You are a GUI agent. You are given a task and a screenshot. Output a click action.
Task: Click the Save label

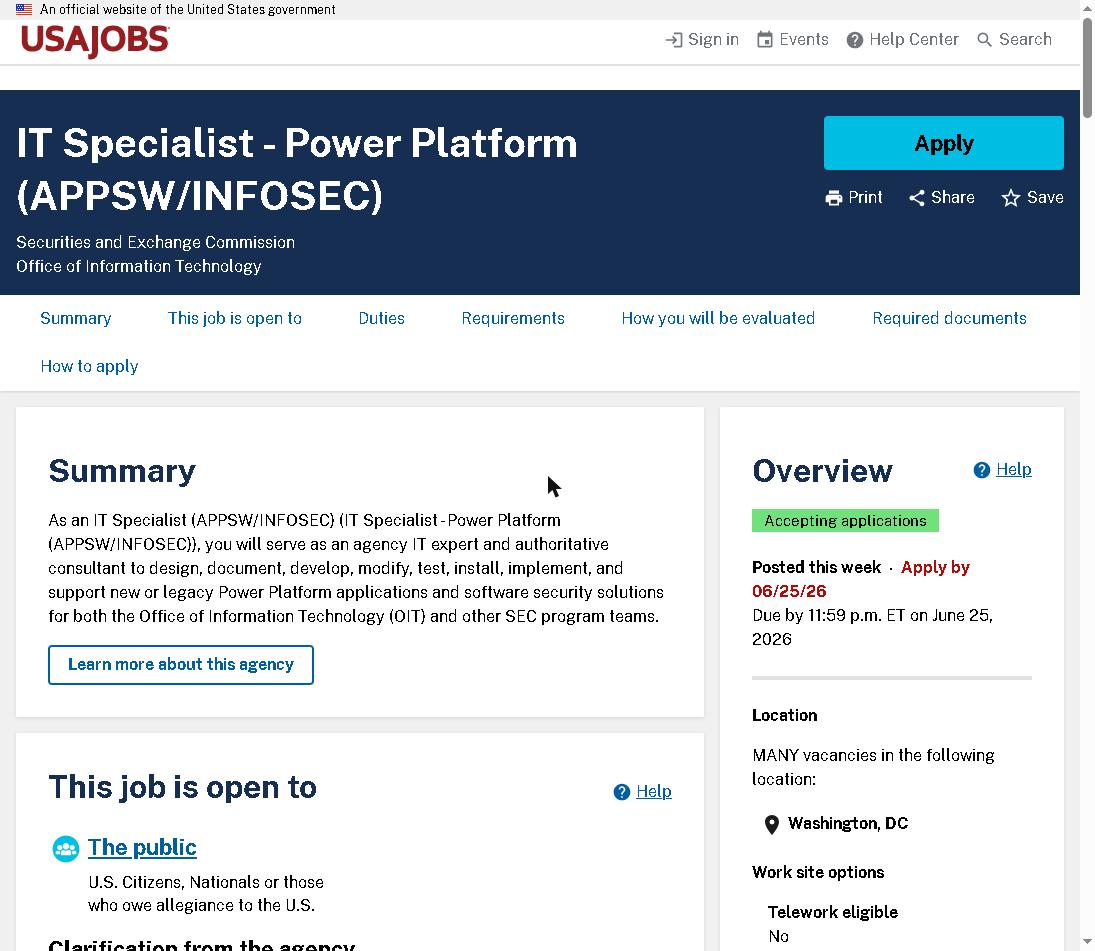(1045, 198)
